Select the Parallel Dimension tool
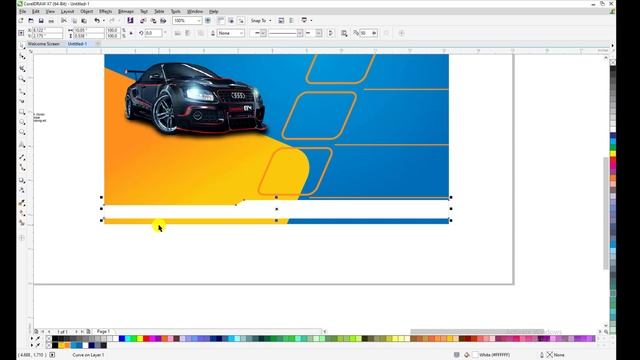Image resolution: width=640 pixels, height=360 pixels. click(22, 158)
